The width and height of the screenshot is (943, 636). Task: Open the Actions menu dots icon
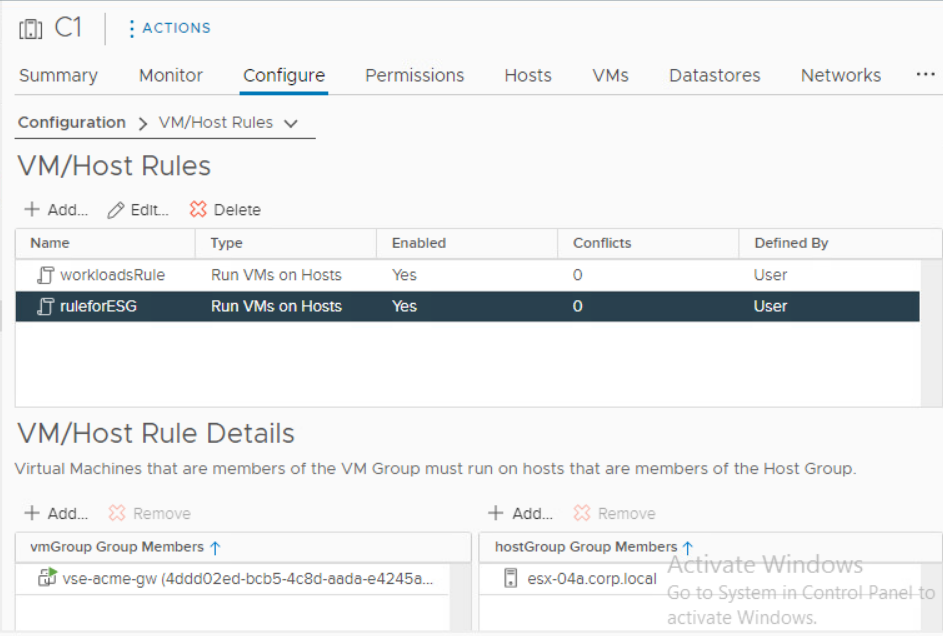pyautogui.click(x=131, y=29)
